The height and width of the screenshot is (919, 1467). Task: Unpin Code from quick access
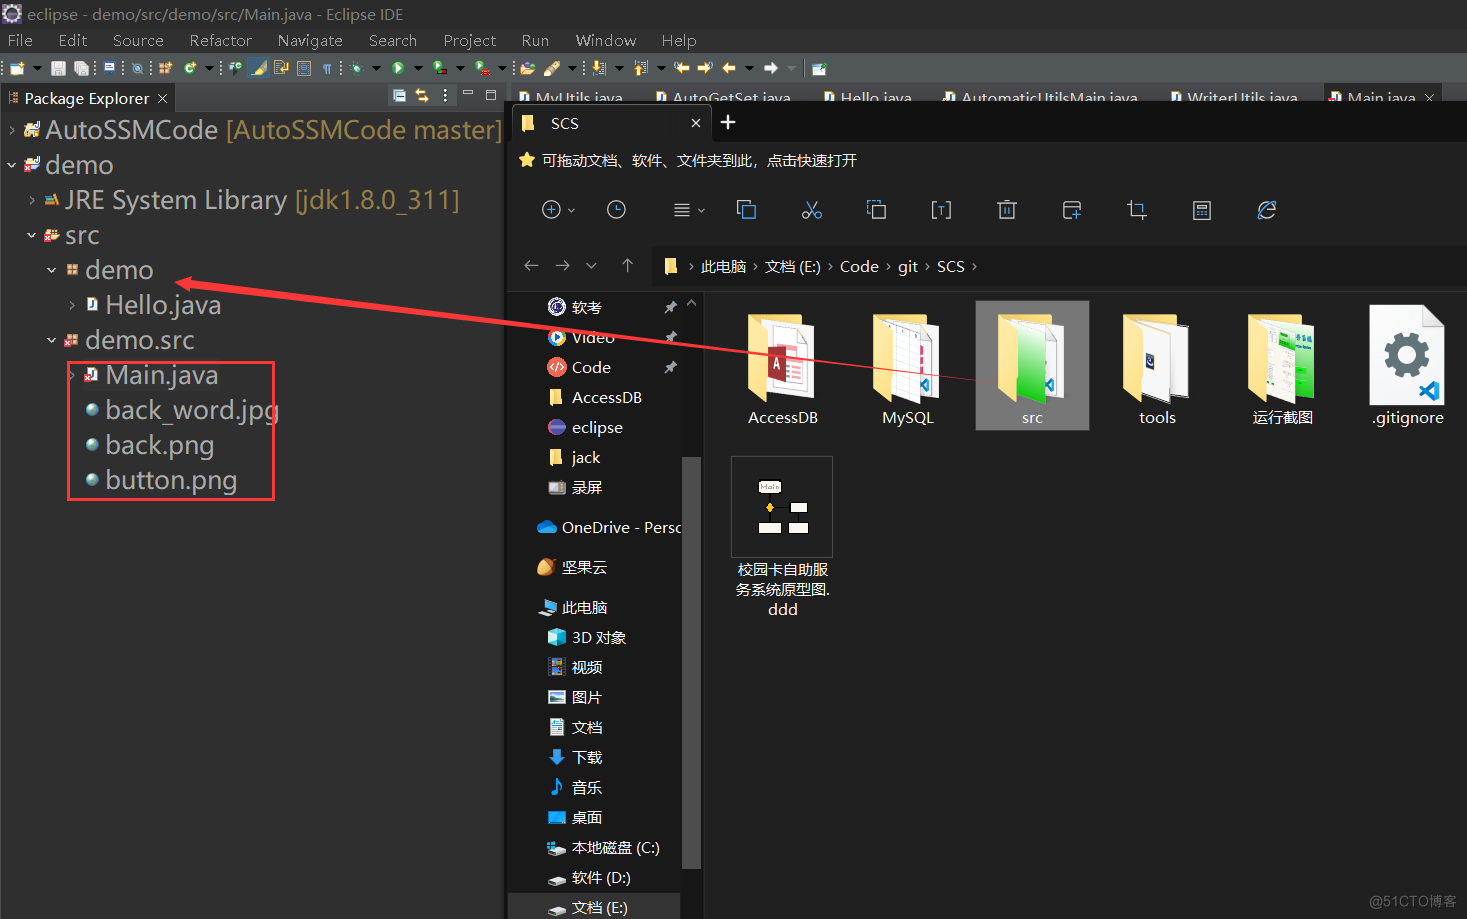click(670, 367)
